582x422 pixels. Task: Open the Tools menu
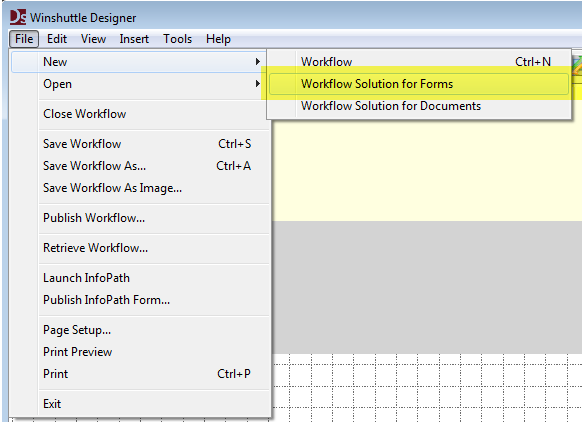point(177,39)
